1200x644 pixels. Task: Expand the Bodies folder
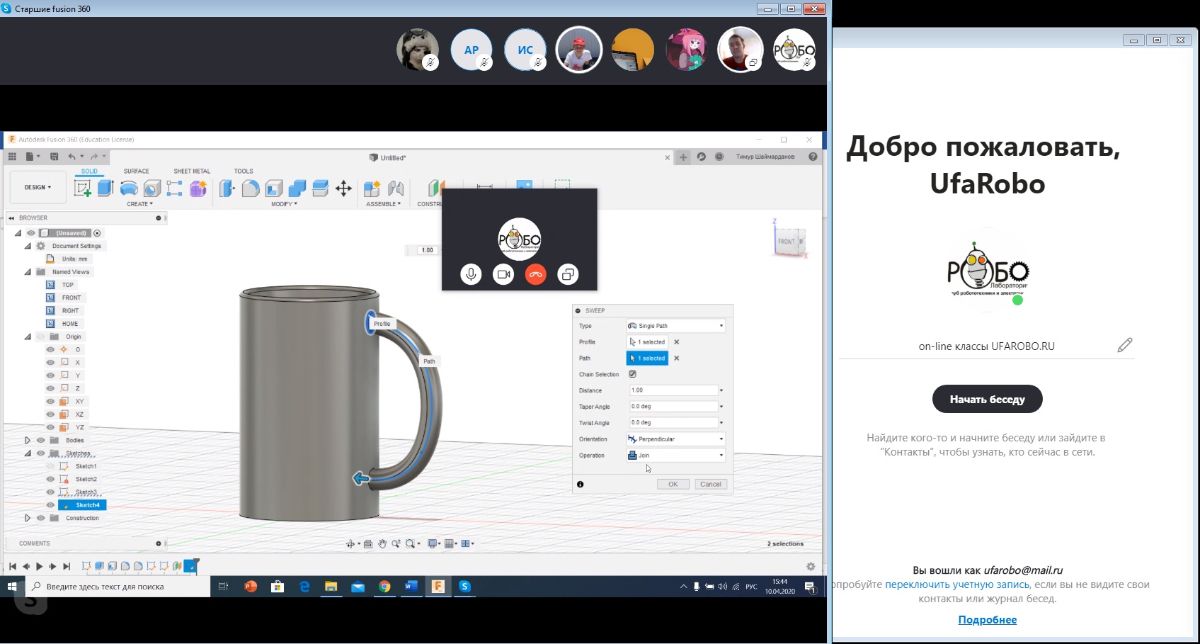tap(28, 440)
